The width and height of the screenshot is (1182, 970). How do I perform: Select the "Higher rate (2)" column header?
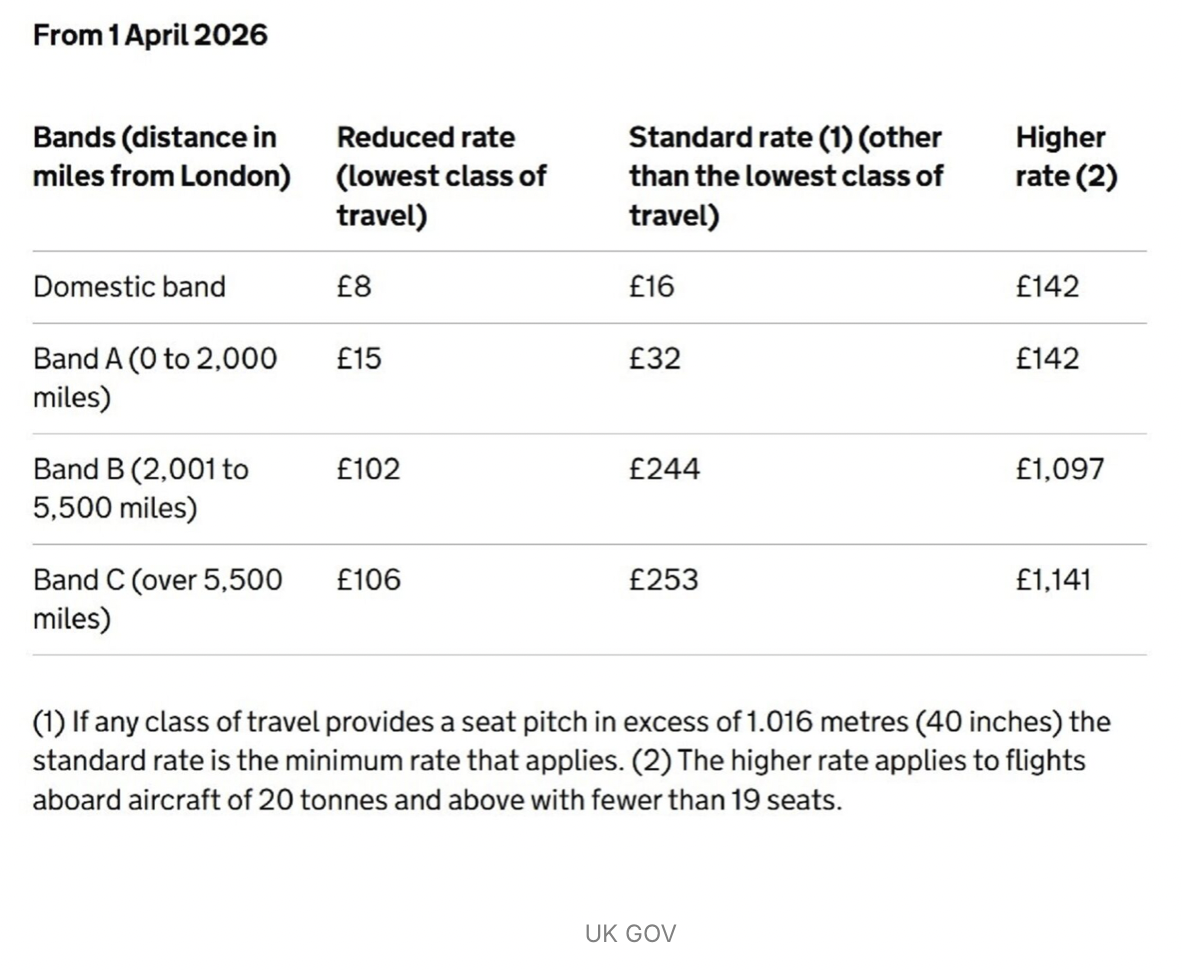pyautogui.click(x=1065, y=157)
